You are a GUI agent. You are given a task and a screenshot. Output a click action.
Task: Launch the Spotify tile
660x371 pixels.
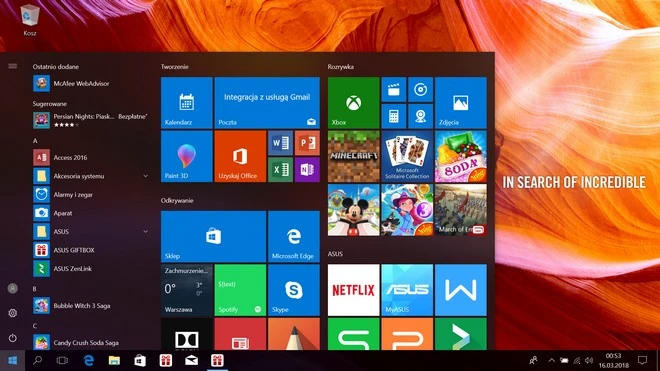(x=240, y=290)
